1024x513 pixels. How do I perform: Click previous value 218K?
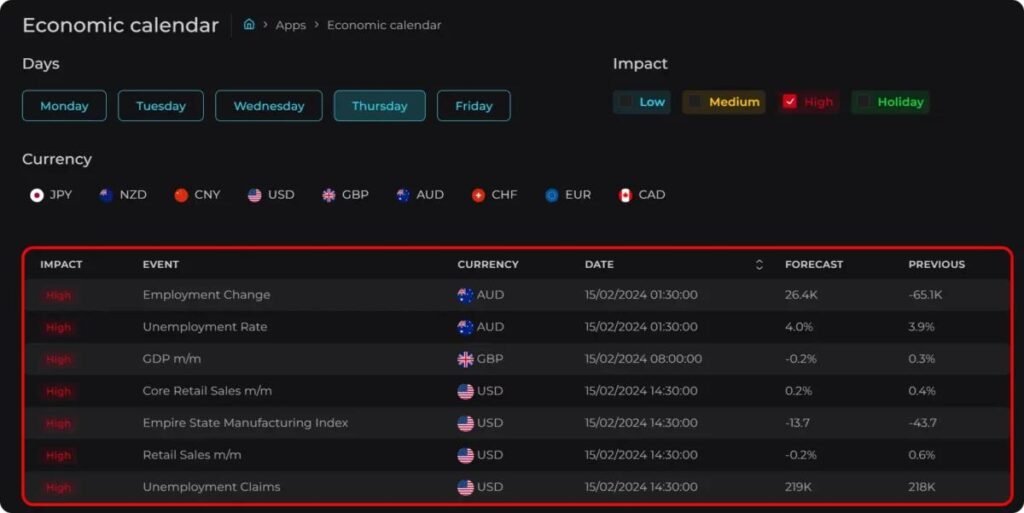(921, 487)
